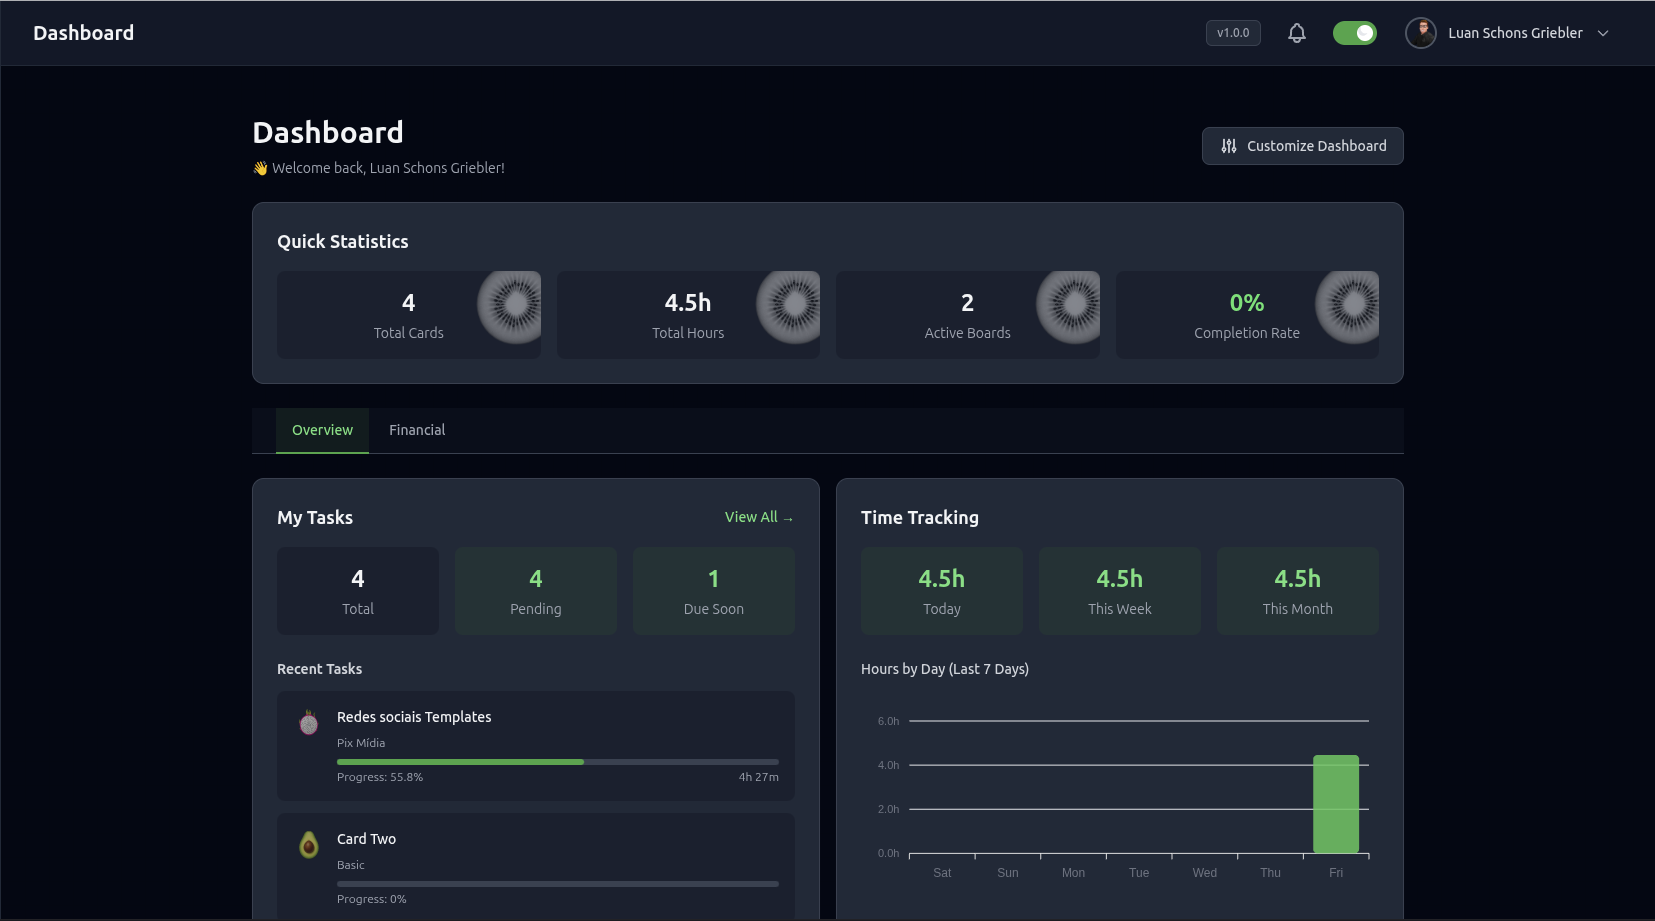The height and width of the screenshot is (921, 1655).
Task: Click the Customize Dashboard button
Action: (x=1302, y=146)
